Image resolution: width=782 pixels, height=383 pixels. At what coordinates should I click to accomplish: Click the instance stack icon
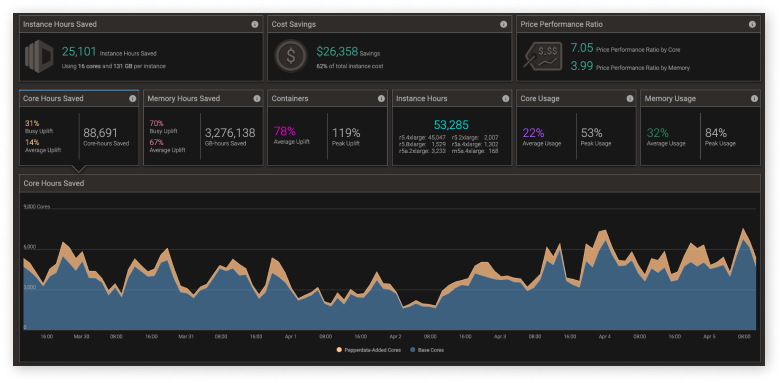[39, 56]
